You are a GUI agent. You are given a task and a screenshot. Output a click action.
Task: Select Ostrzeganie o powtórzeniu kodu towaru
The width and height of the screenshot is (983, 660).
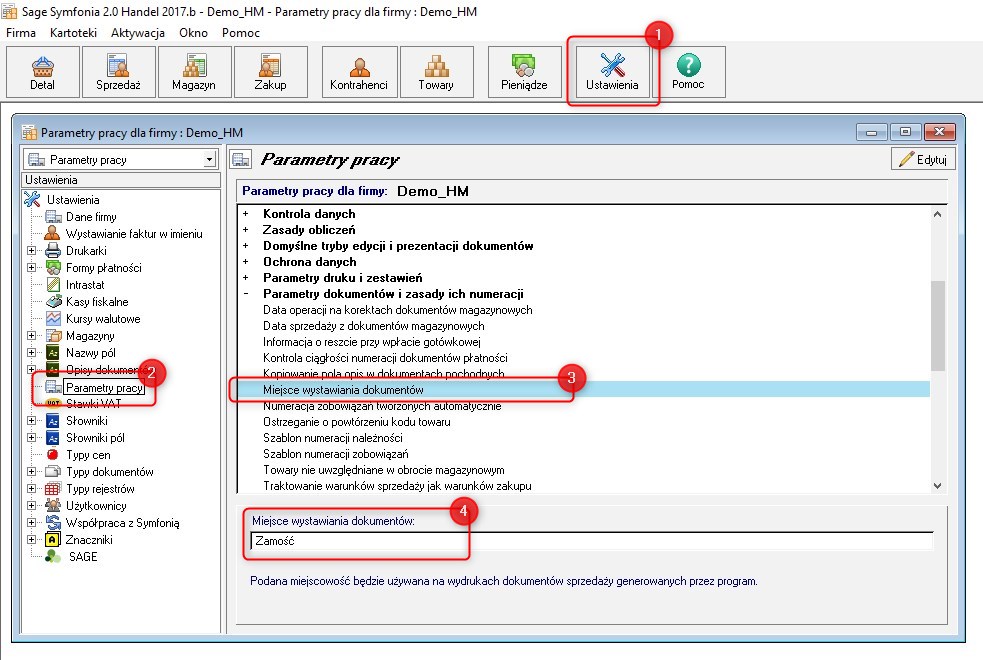click(x=357, y=422)
